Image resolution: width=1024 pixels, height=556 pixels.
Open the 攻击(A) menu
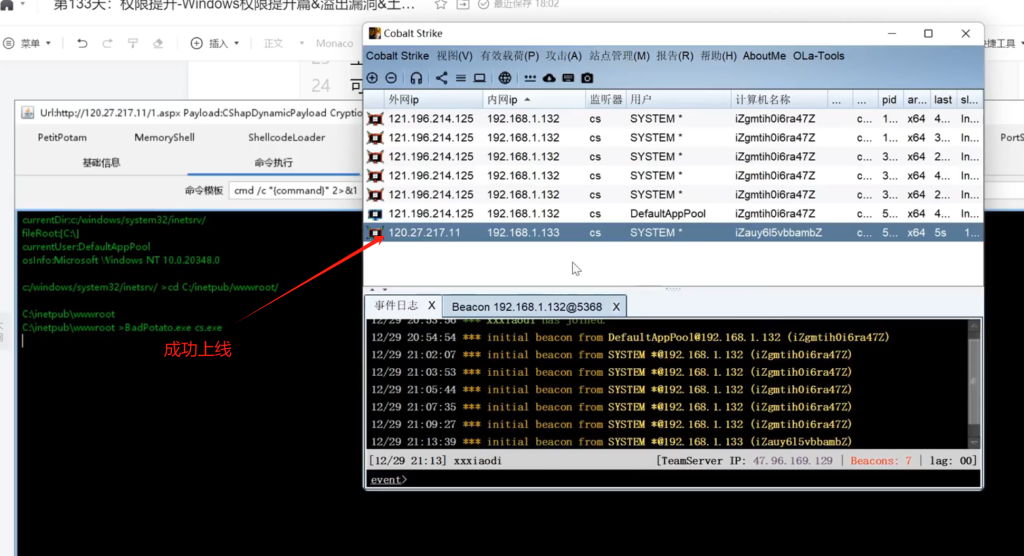(x=564, y=56)
